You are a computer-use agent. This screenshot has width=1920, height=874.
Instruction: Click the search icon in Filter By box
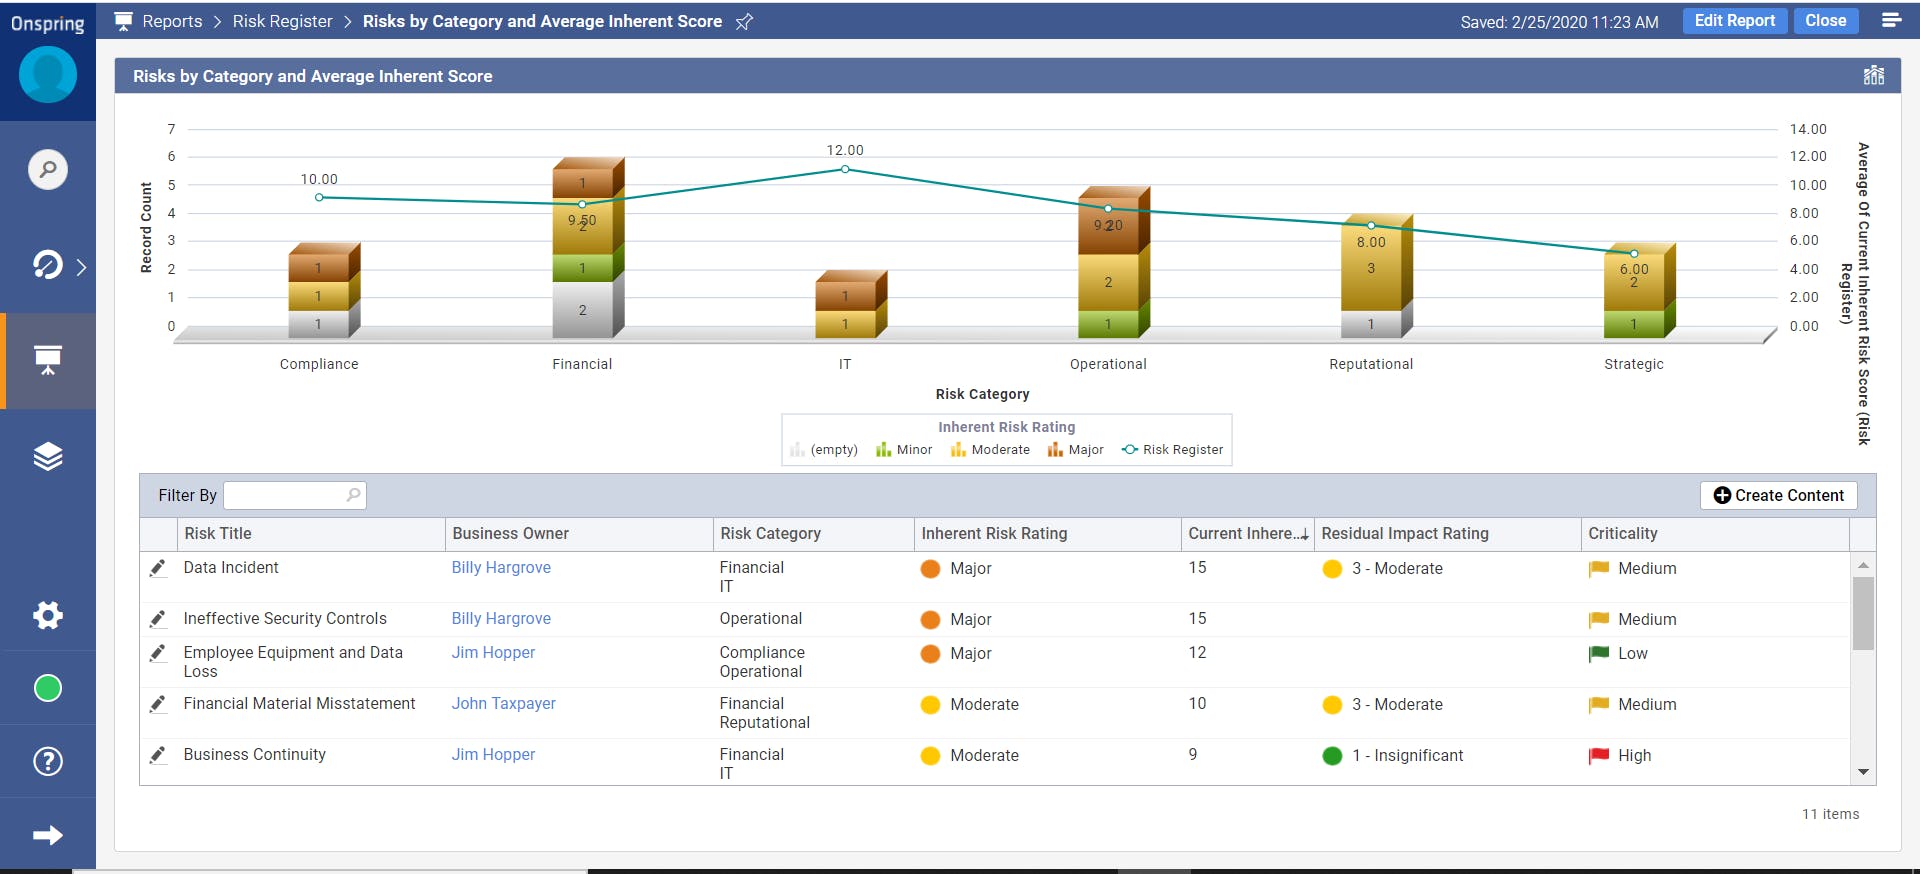point(353,495)
